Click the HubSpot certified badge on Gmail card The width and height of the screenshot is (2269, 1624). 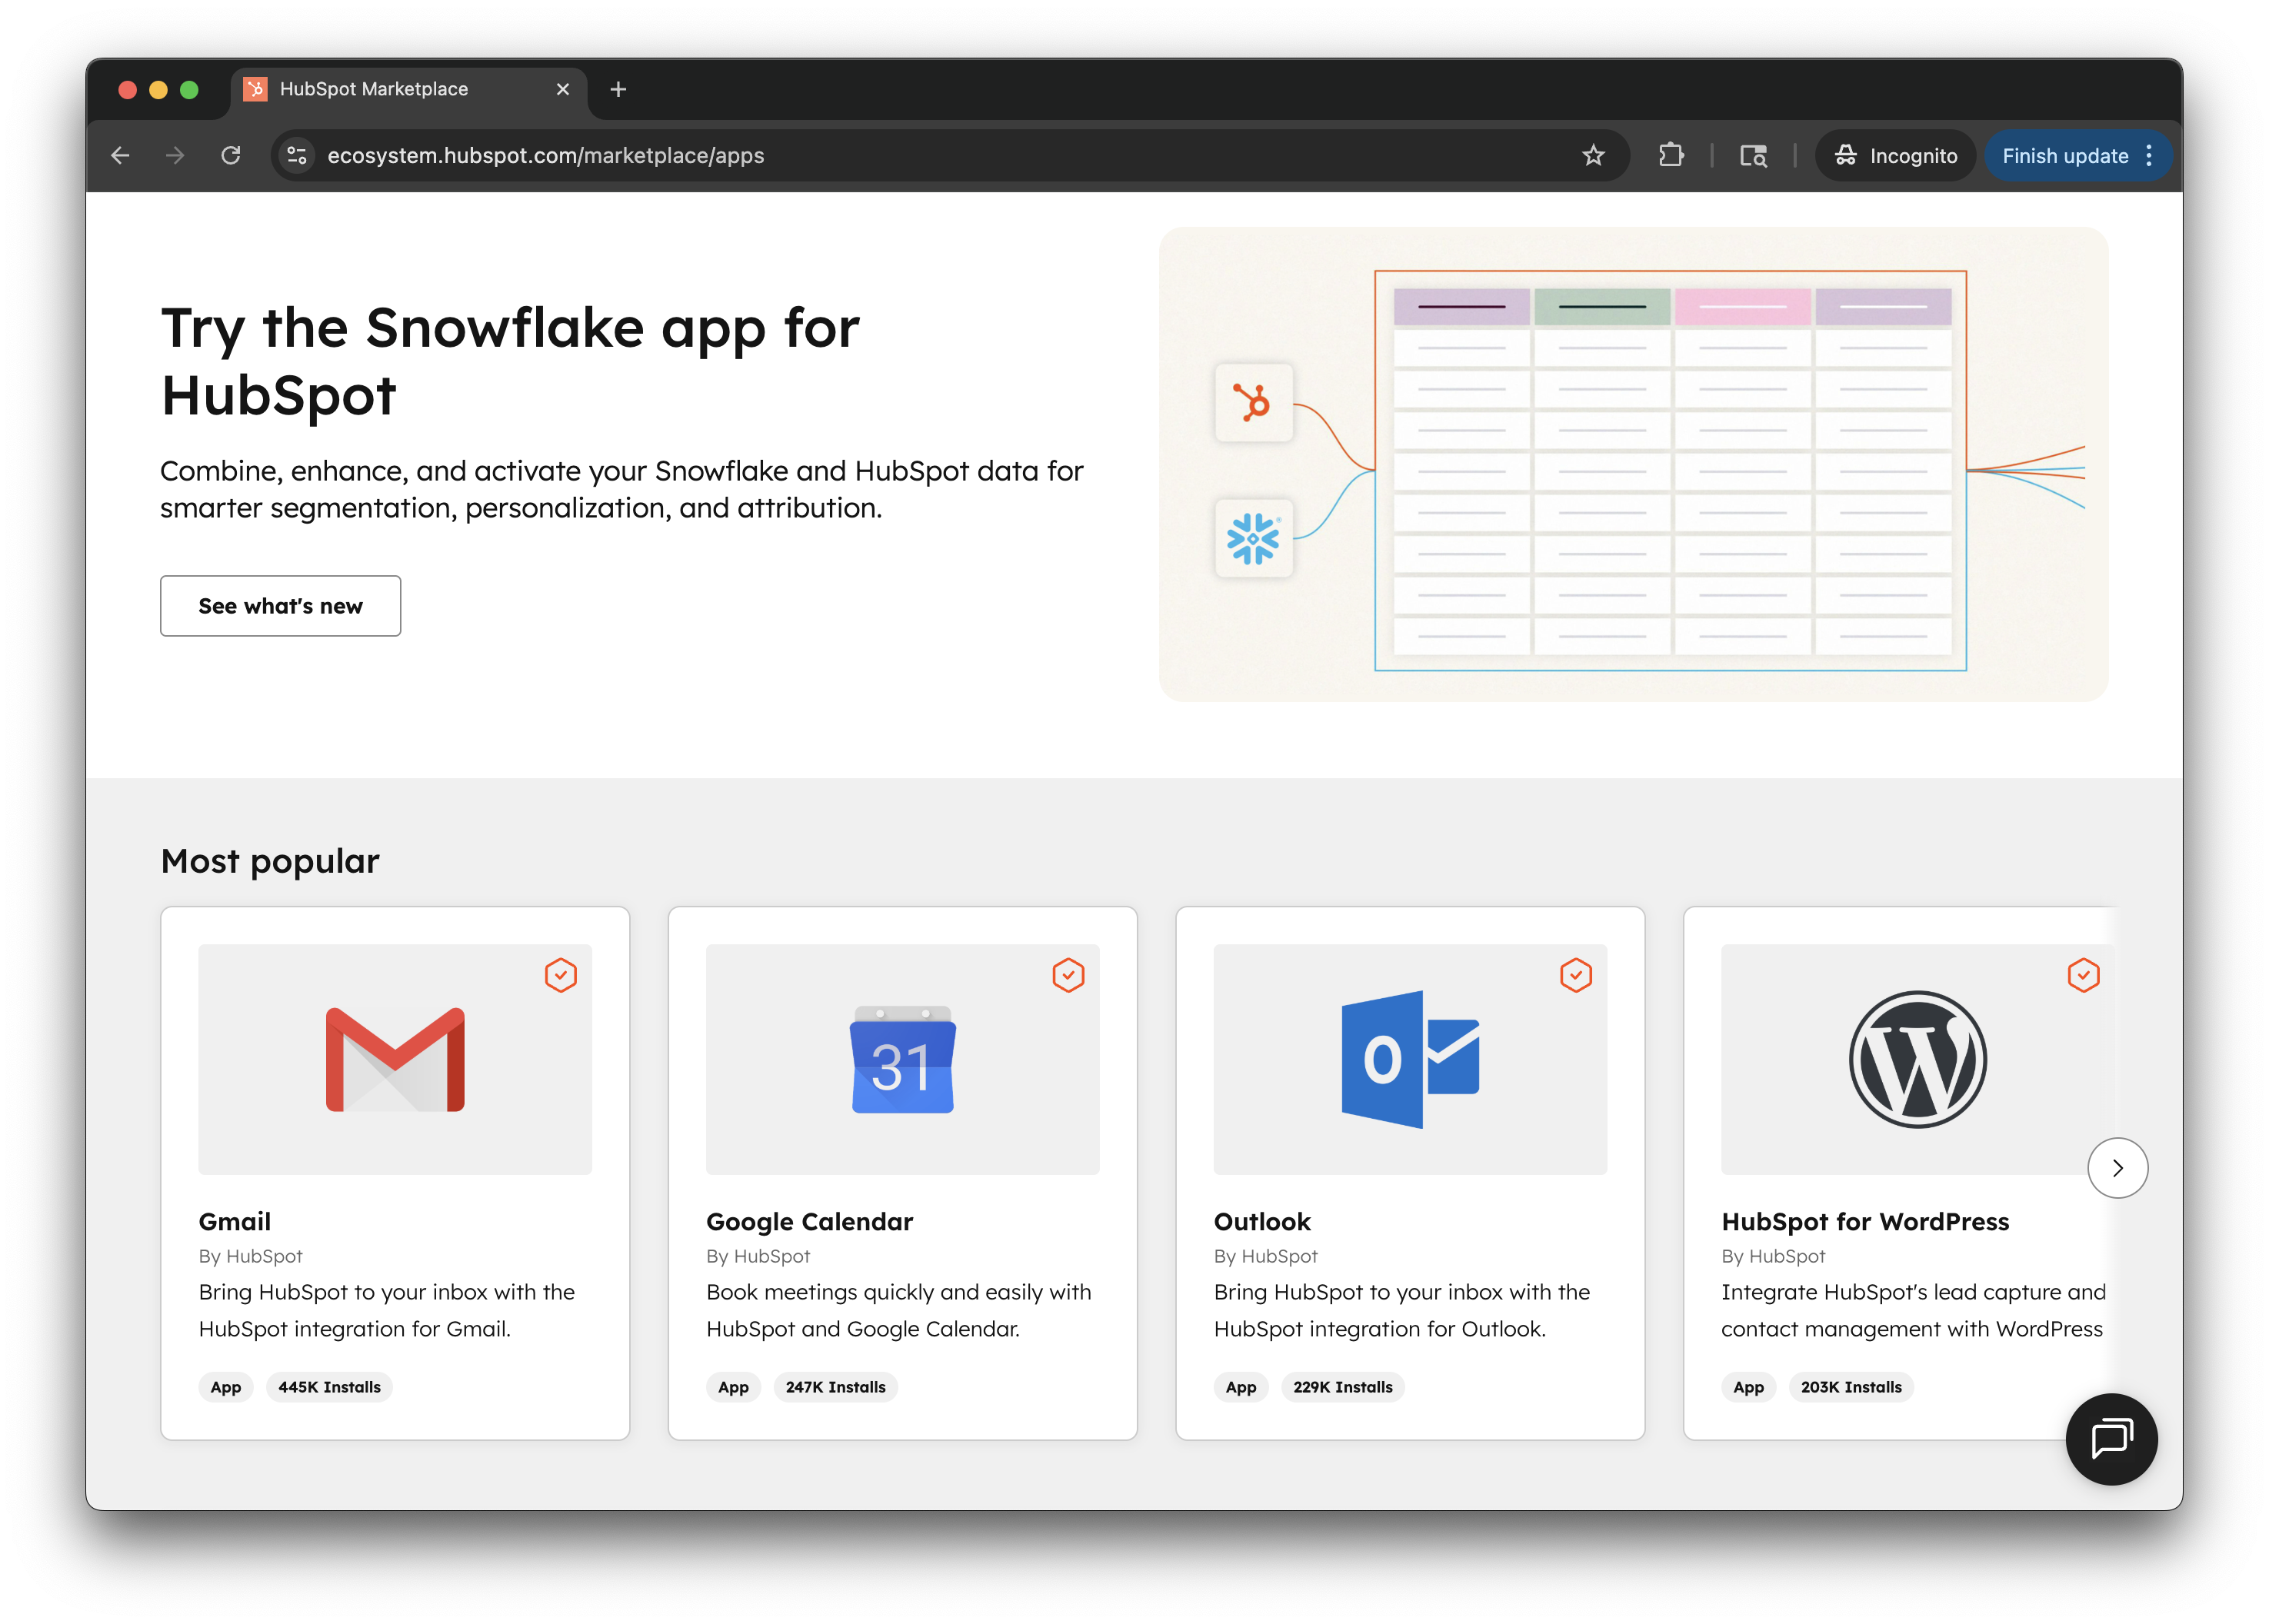(561, 975)
